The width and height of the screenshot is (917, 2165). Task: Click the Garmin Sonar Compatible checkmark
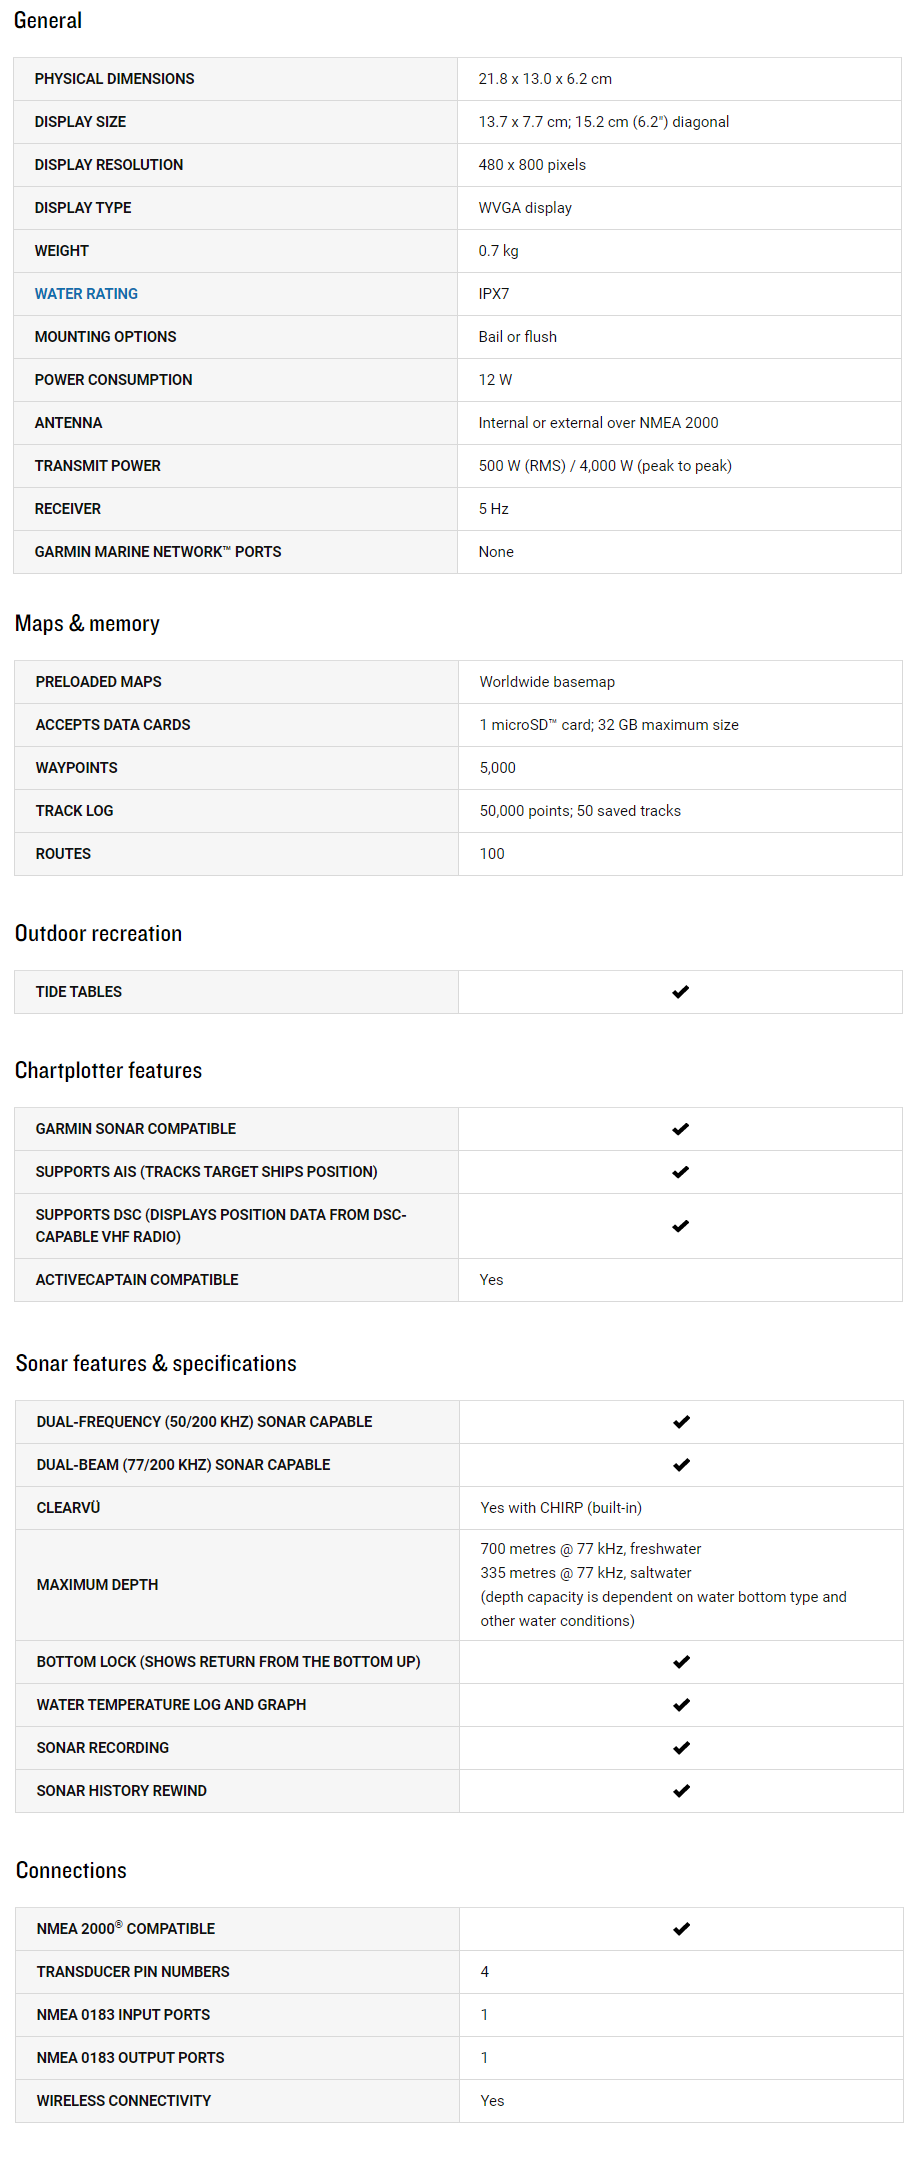(681, 1129)
